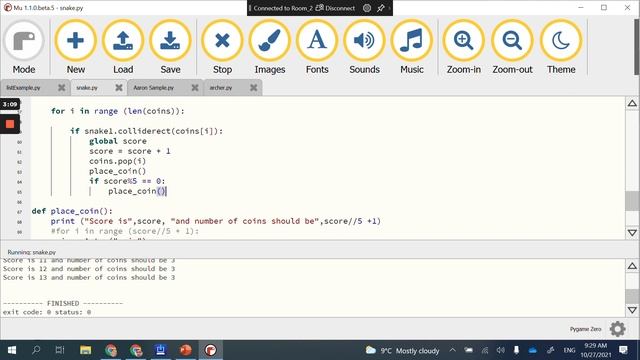Click output line 'Score is 12'
This screenshot has height=360, width=640.
point(89,269)
